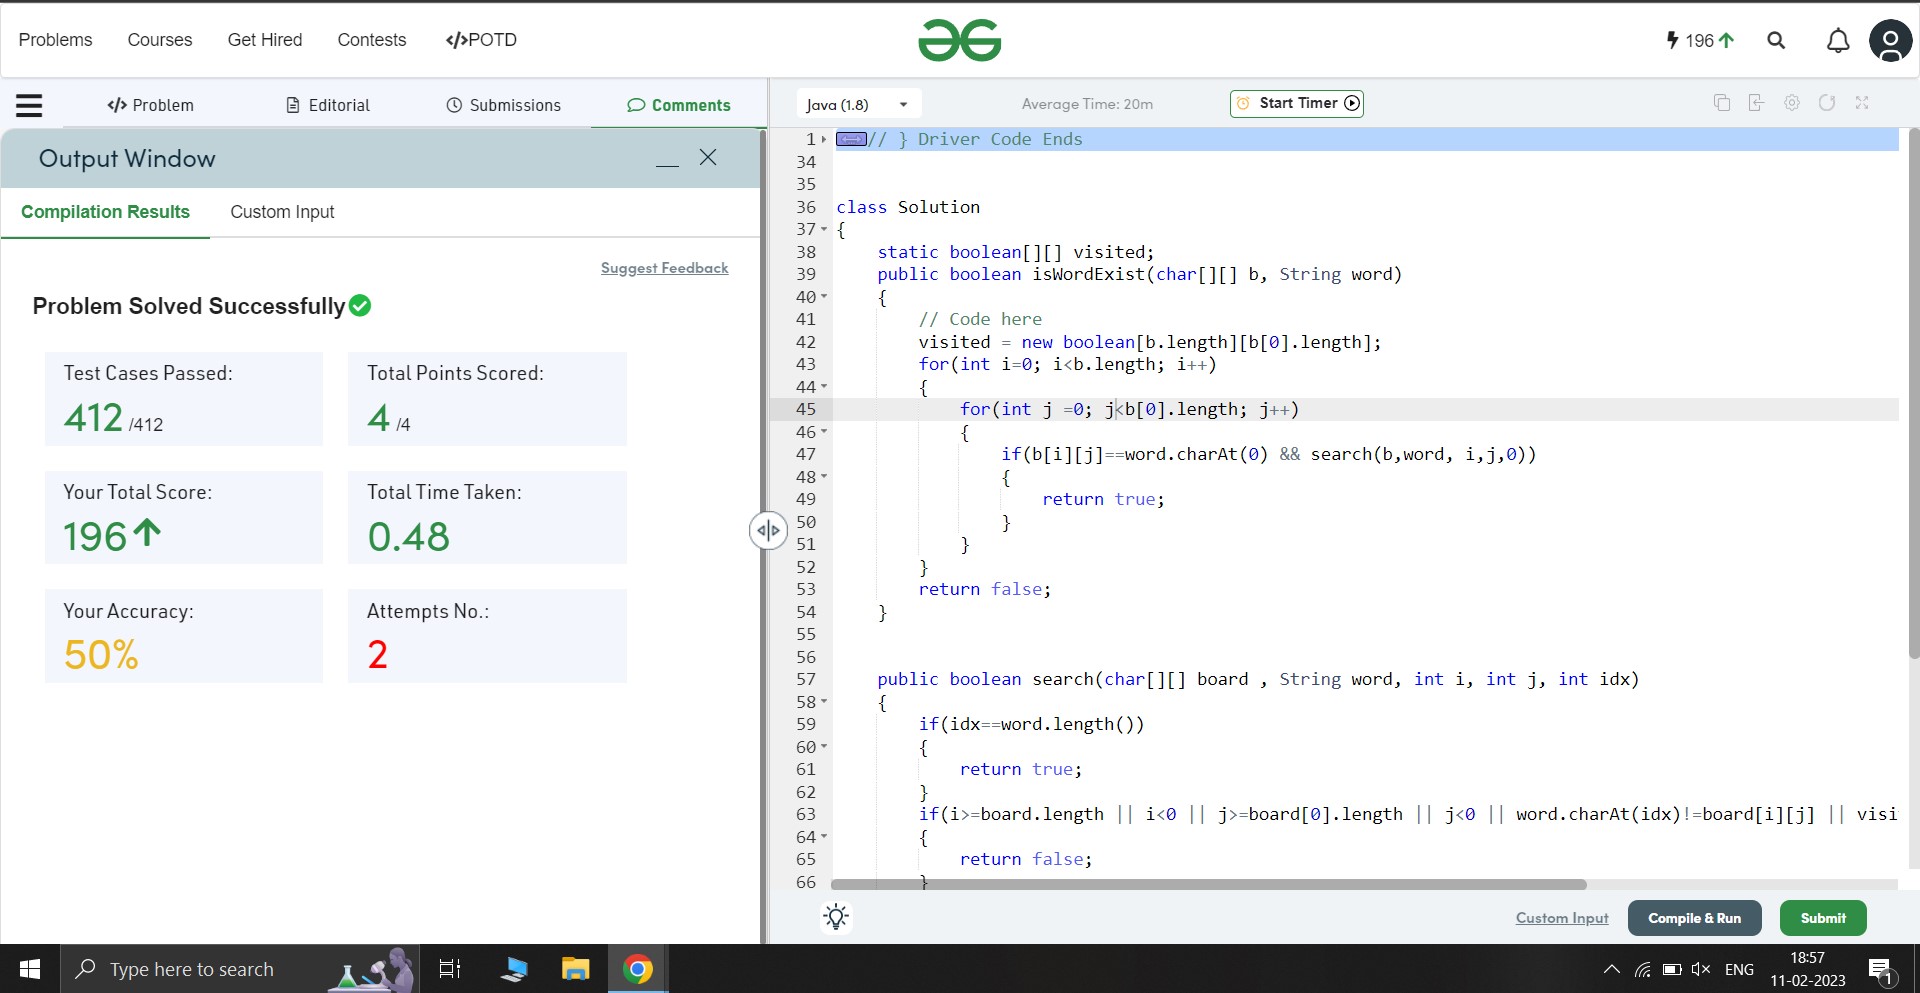Viewport: 1920px width, 993px height.
Task: Open the Courses menu
Action: 160,40
